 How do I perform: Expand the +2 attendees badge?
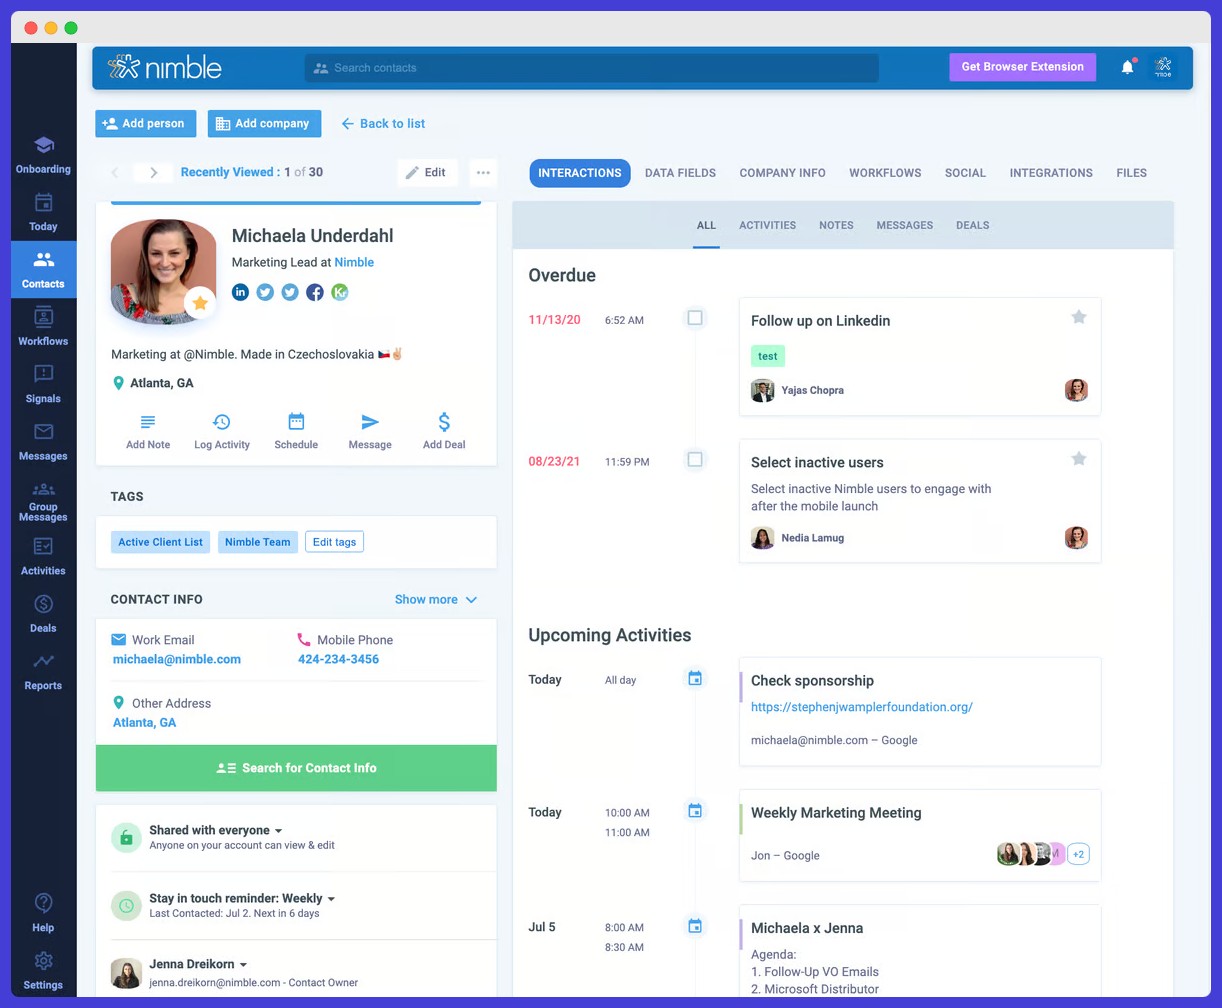coord(1078,854)
